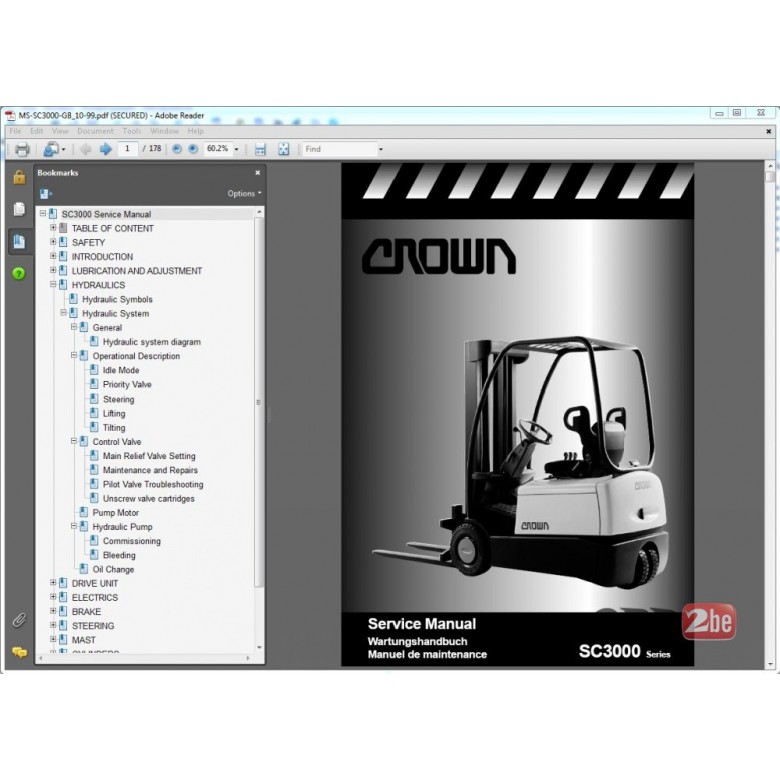Expand LUBRICATION AND ADJUSTMENT bookmark

coord(53,270)
